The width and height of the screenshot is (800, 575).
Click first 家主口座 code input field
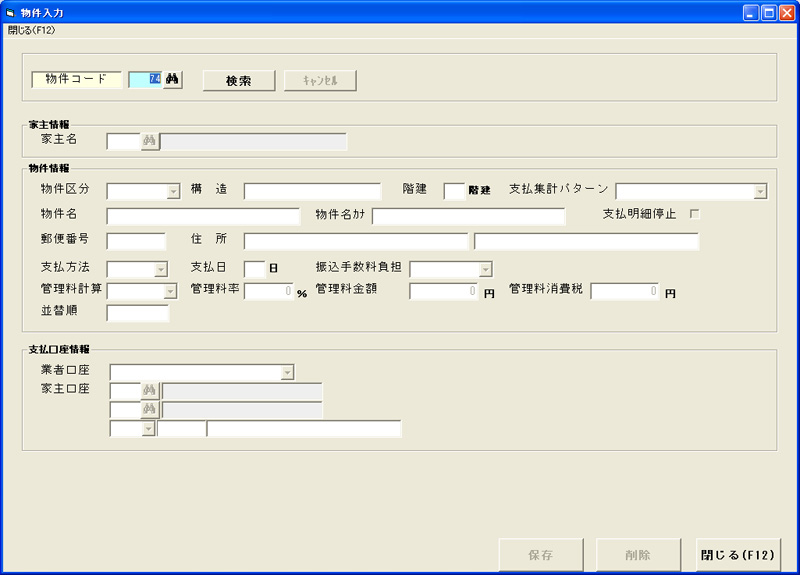[126, 391]
